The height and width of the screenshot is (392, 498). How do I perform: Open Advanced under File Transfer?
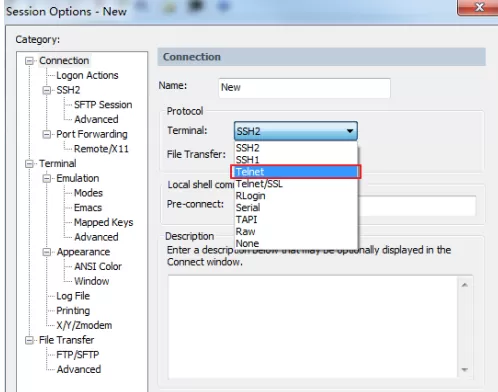[x=79, y=369]
